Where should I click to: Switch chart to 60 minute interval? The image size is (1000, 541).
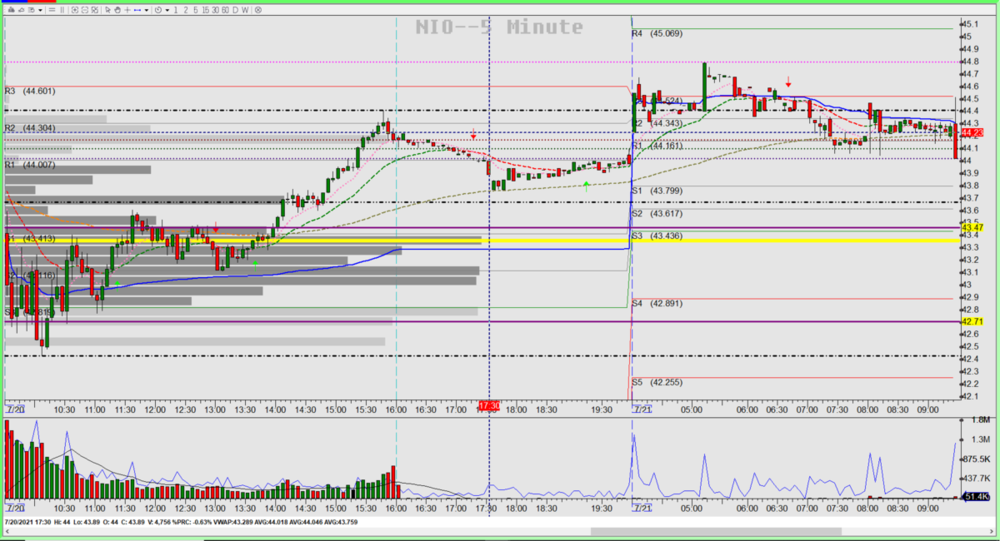pyautogui.click(x=225, y=10)
